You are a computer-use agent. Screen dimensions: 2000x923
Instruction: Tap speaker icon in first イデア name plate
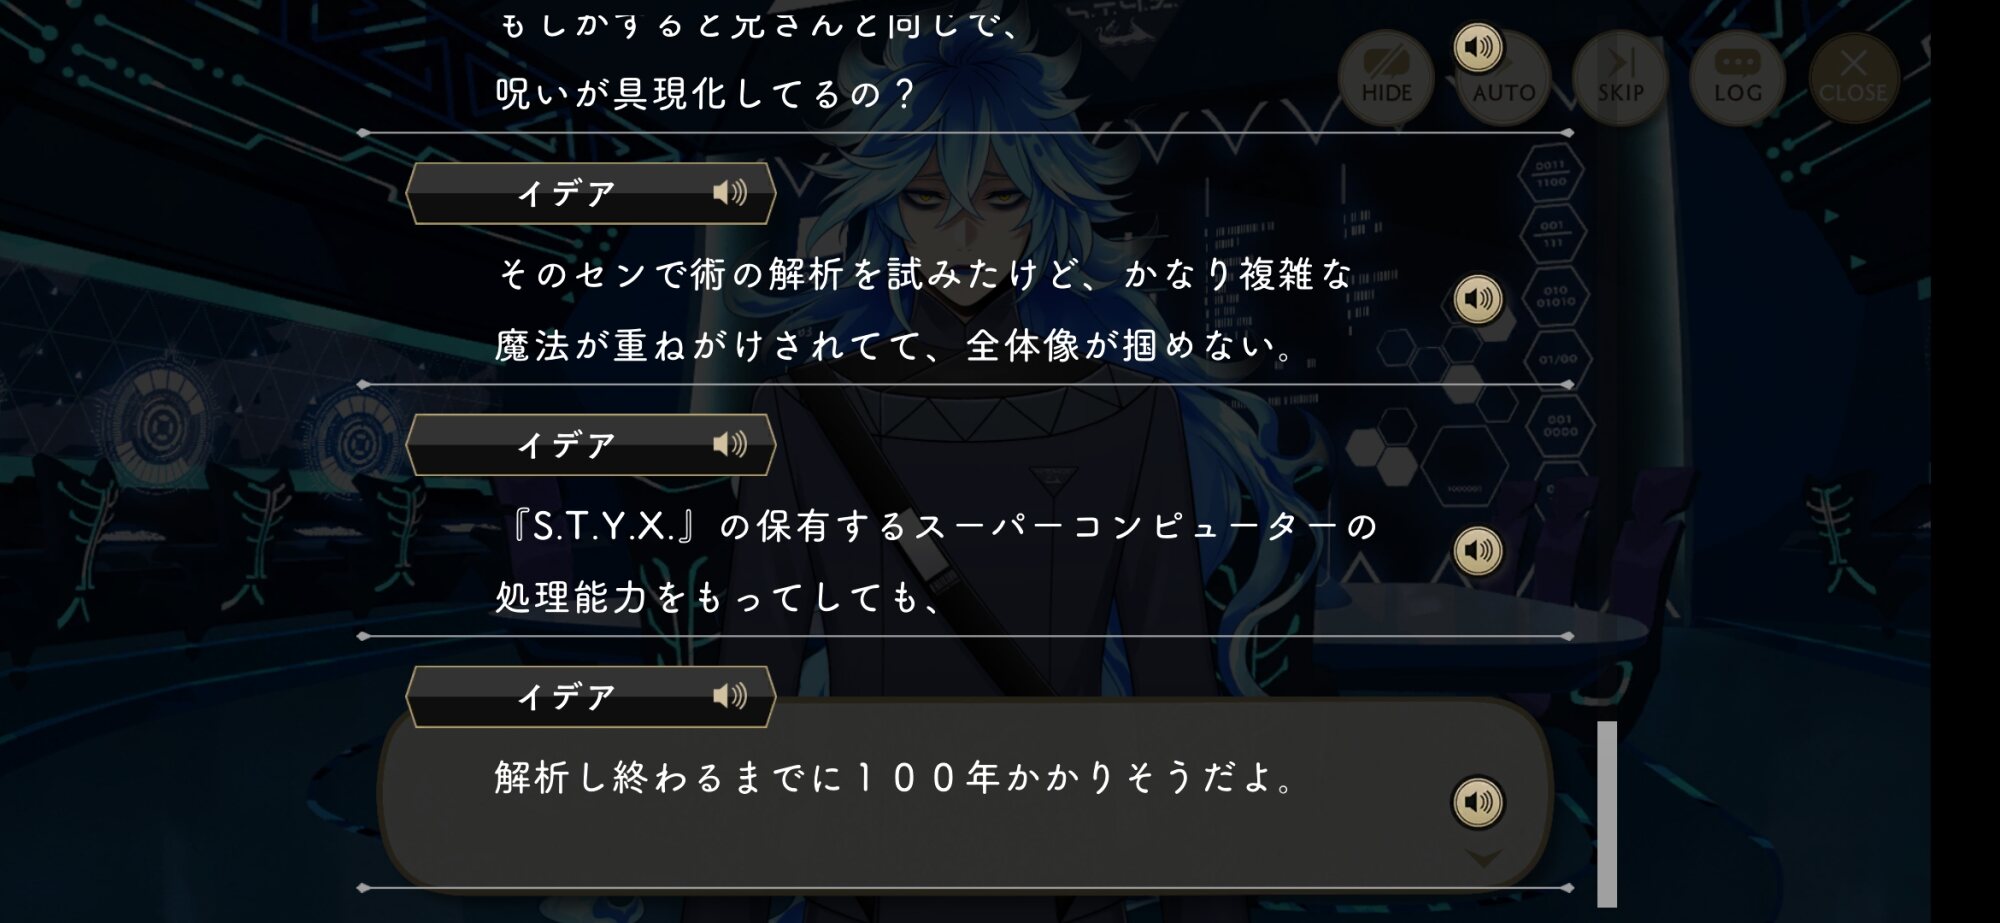point(730,192)
